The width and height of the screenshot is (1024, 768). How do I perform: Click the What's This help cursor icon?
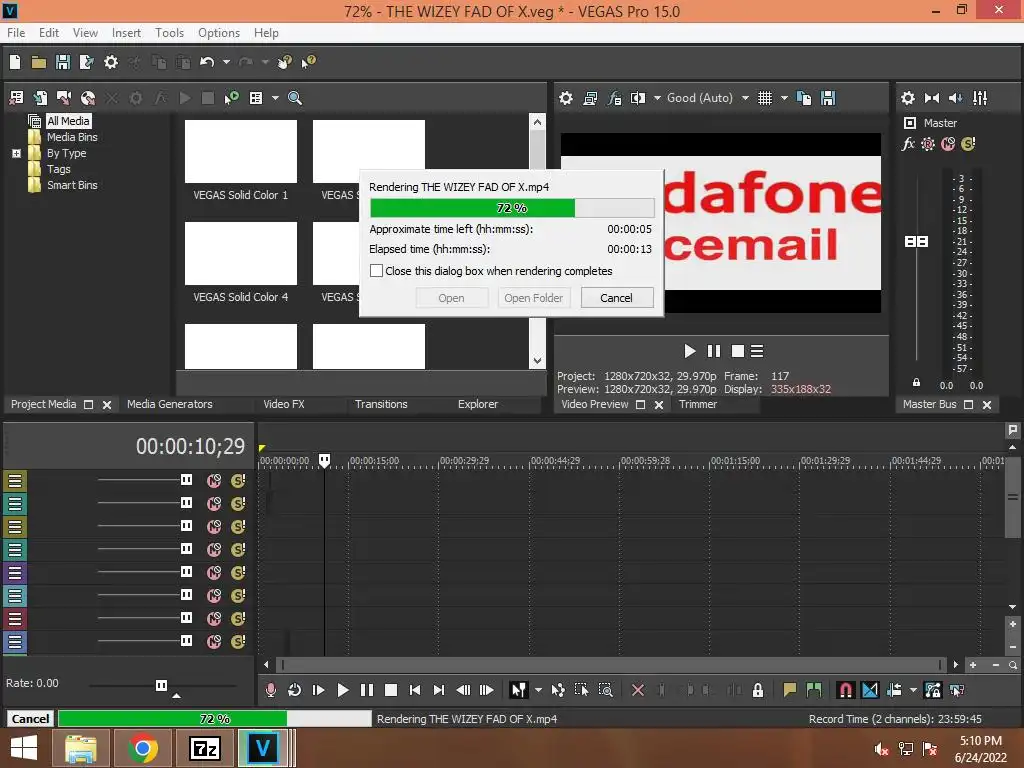pyautogui.click(x=308, y=62)
